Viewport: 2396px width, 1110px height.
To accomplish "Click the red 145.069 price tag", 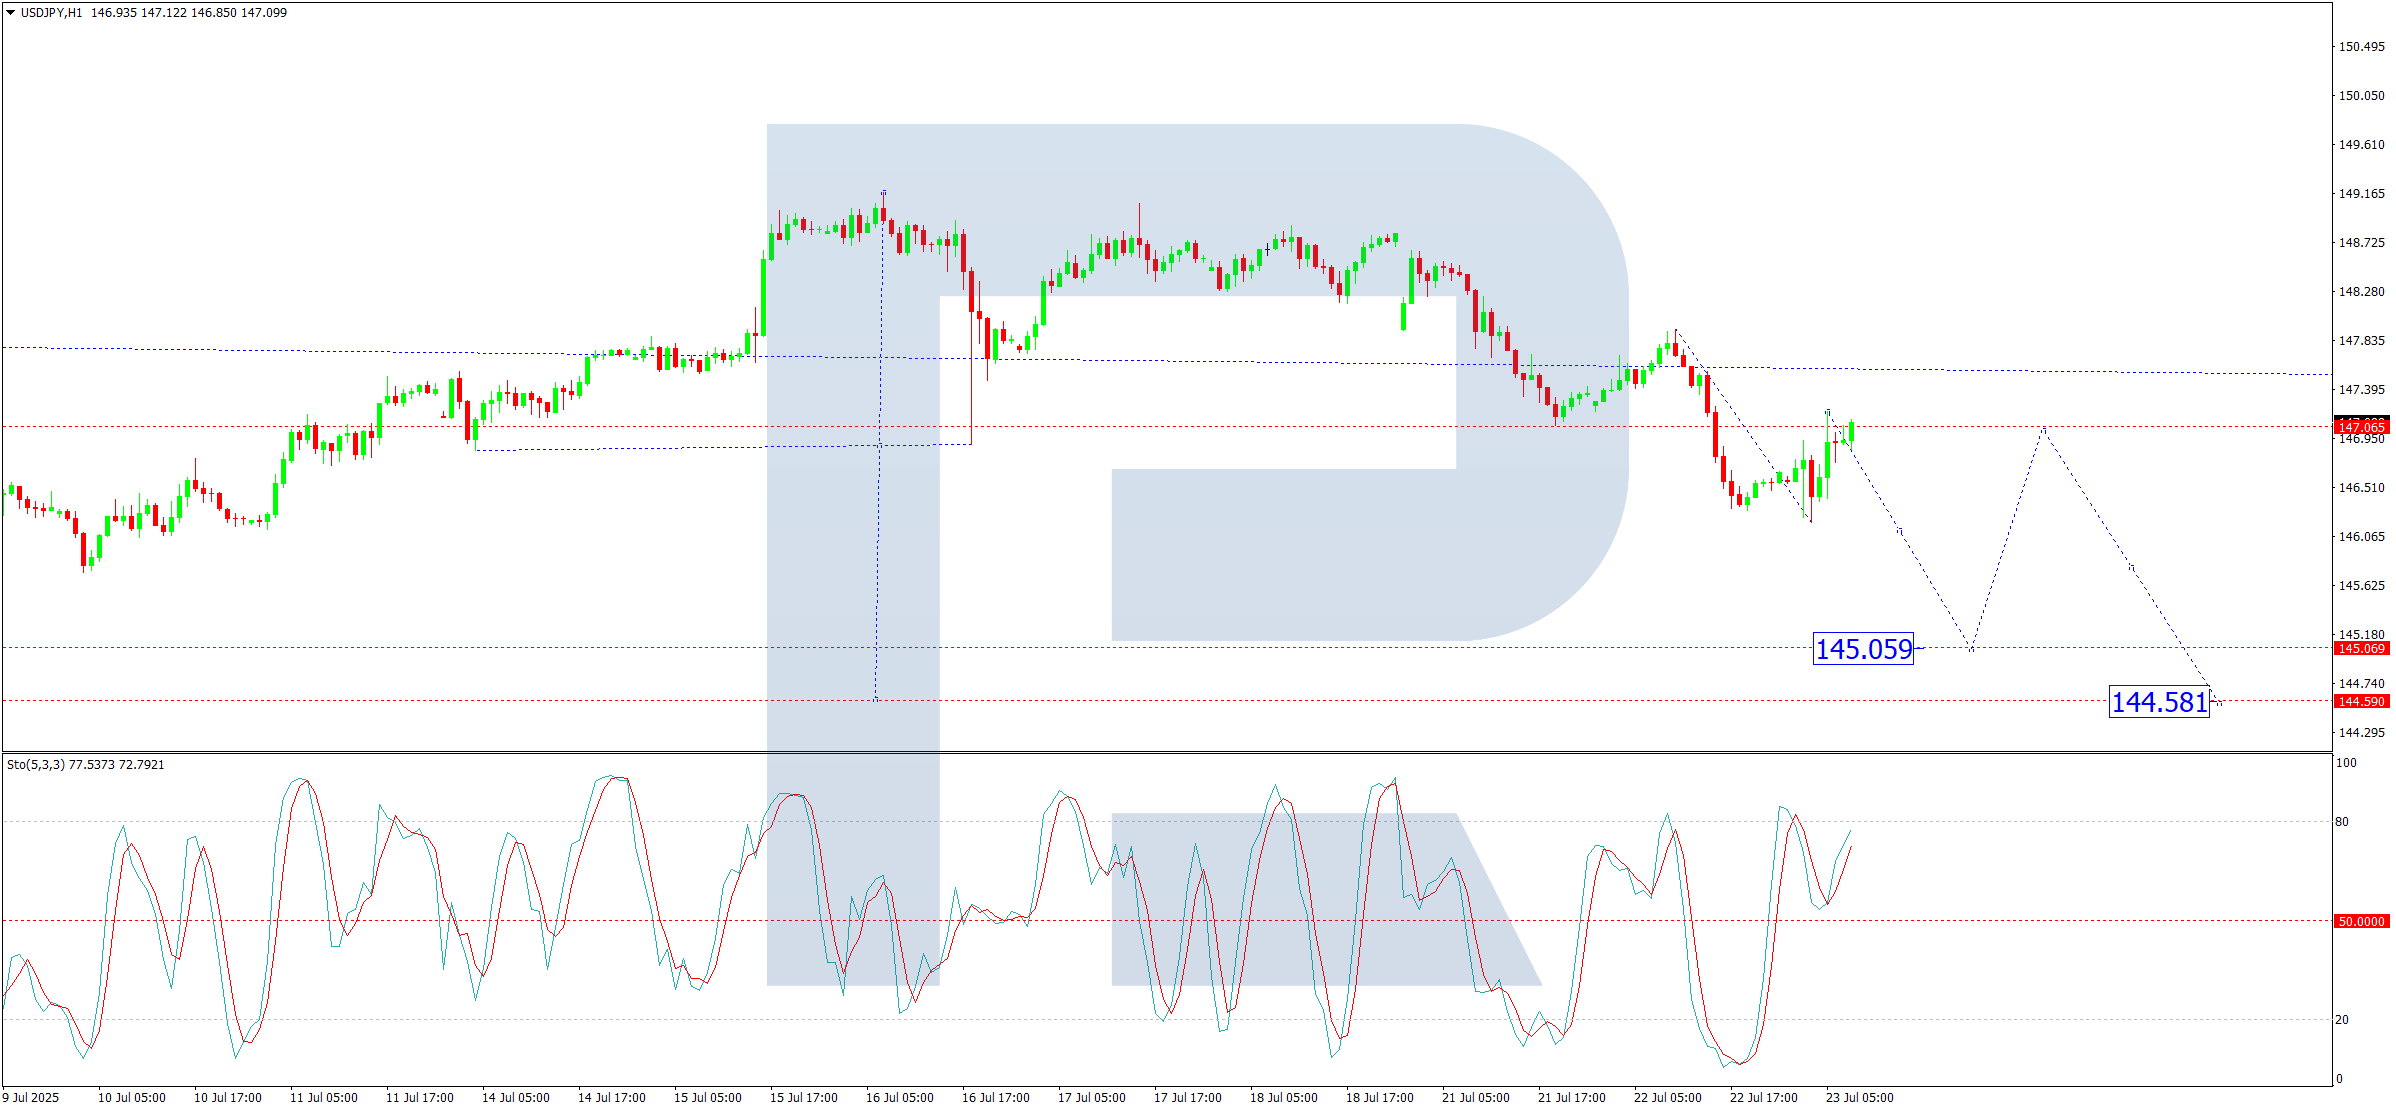I will (x=2360, y=649).
